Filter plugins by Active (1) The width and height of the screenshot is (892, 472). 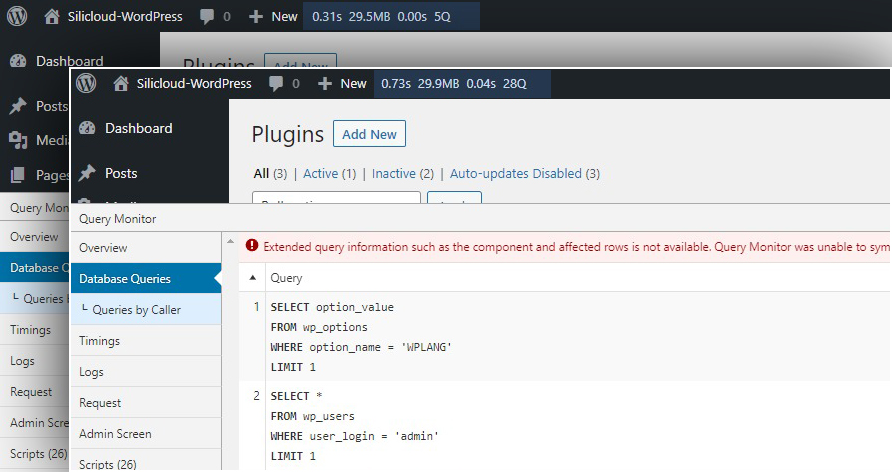[x=329, y=173]
